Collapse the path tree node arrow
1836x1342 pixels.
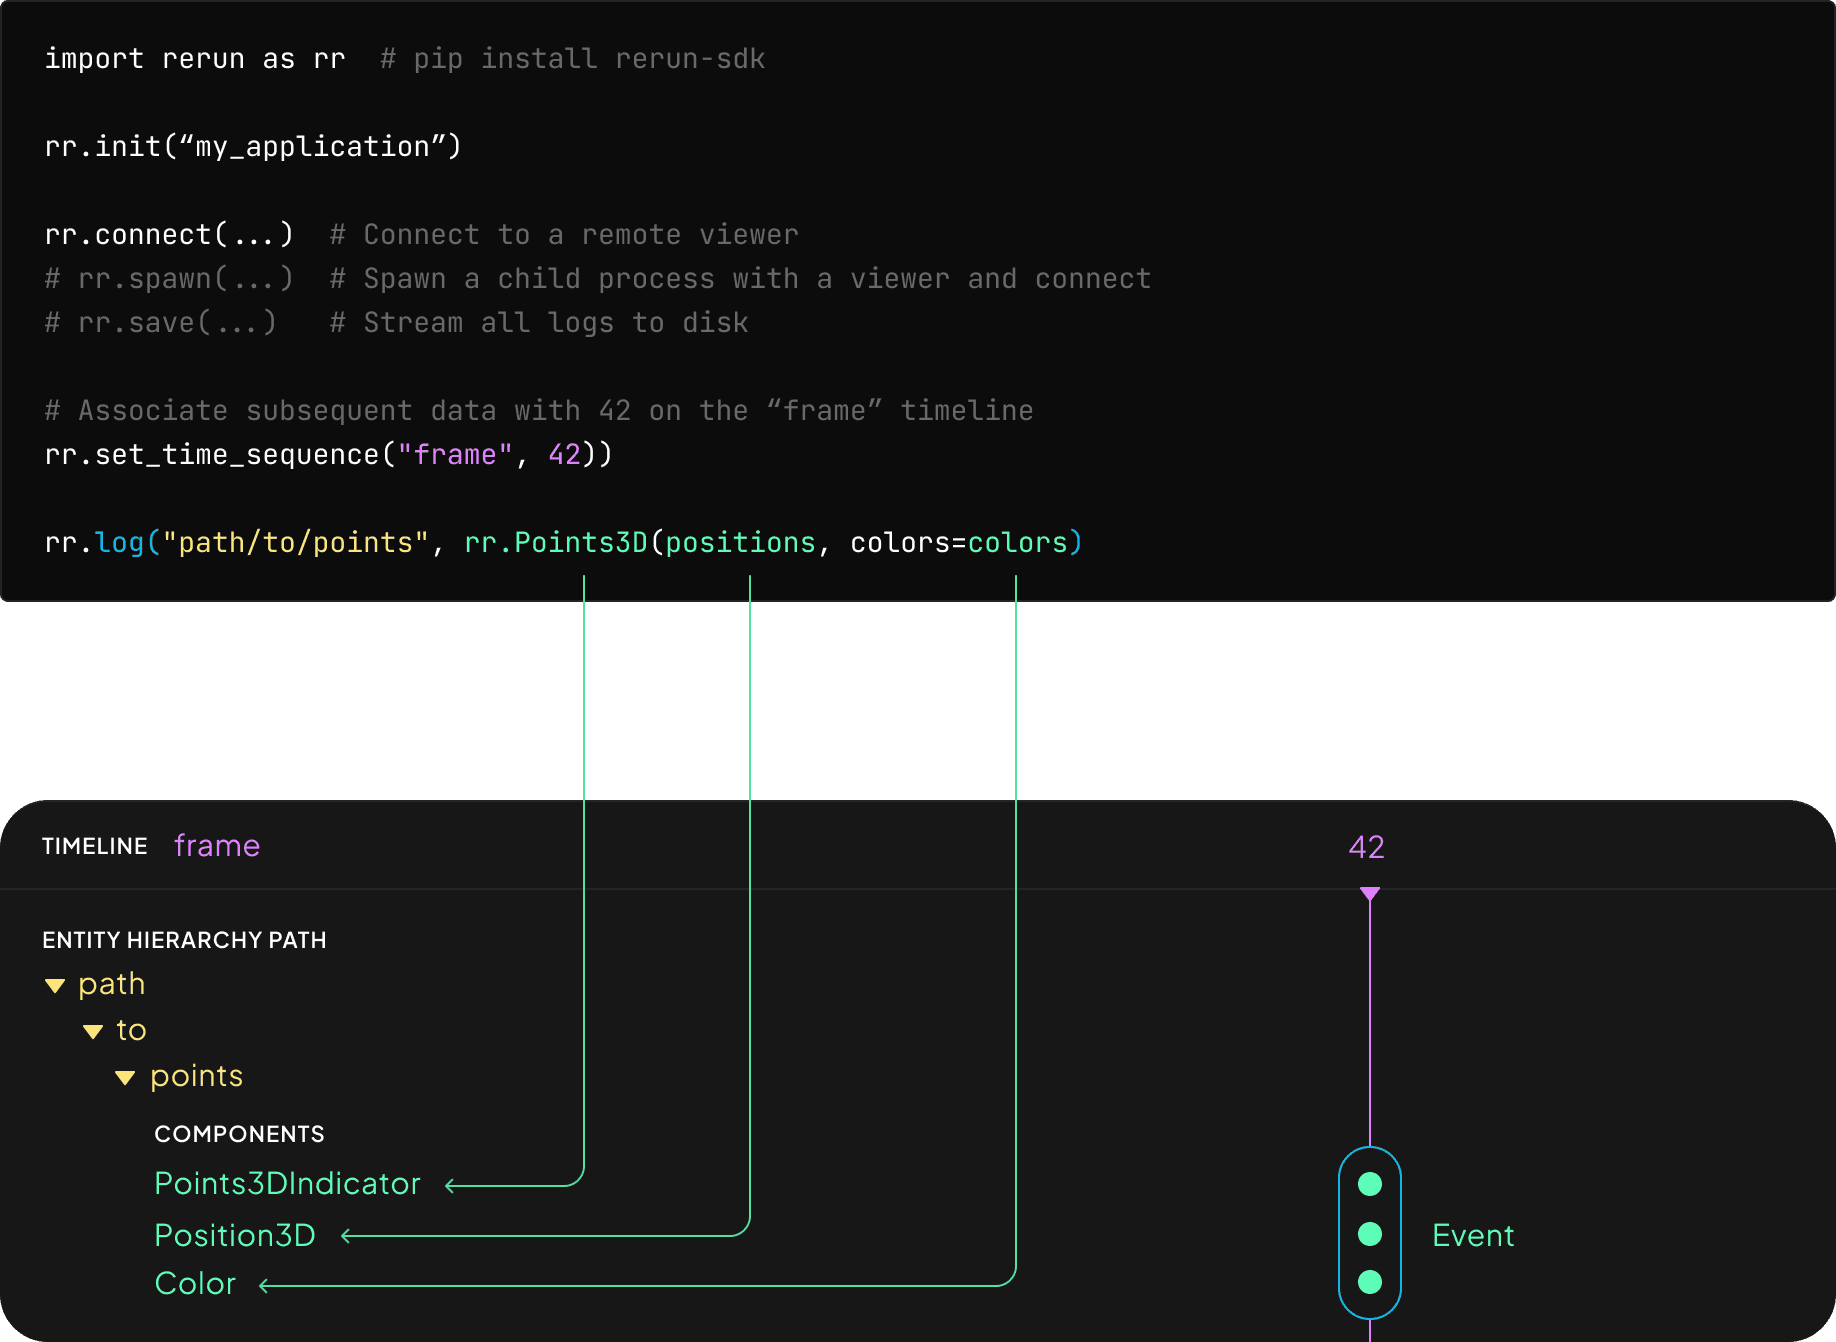point(55,986)
